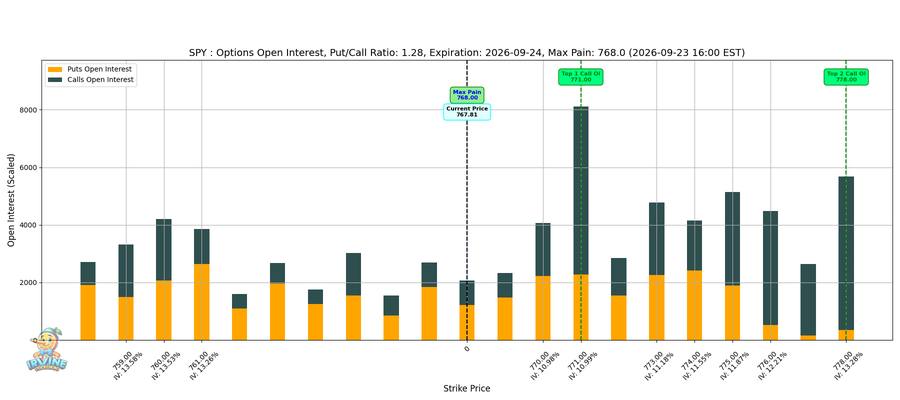Click the orange puts bar at strike 774
Image resolution: width=900 pixels, height=400 pixels.
click(x=695, y=305)
